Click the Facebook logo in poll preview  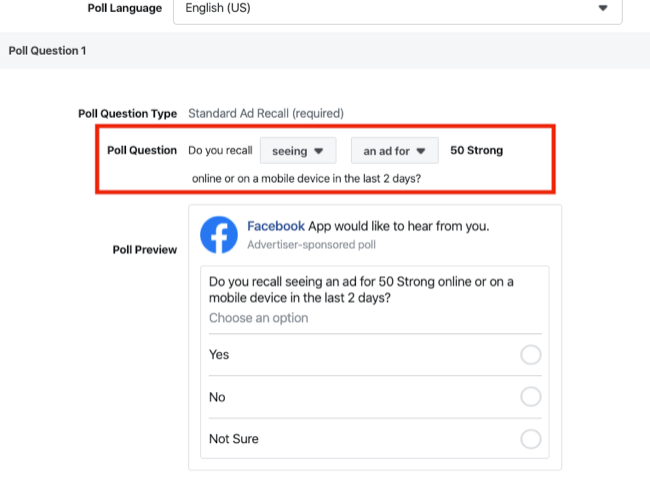tap(219, 235)
